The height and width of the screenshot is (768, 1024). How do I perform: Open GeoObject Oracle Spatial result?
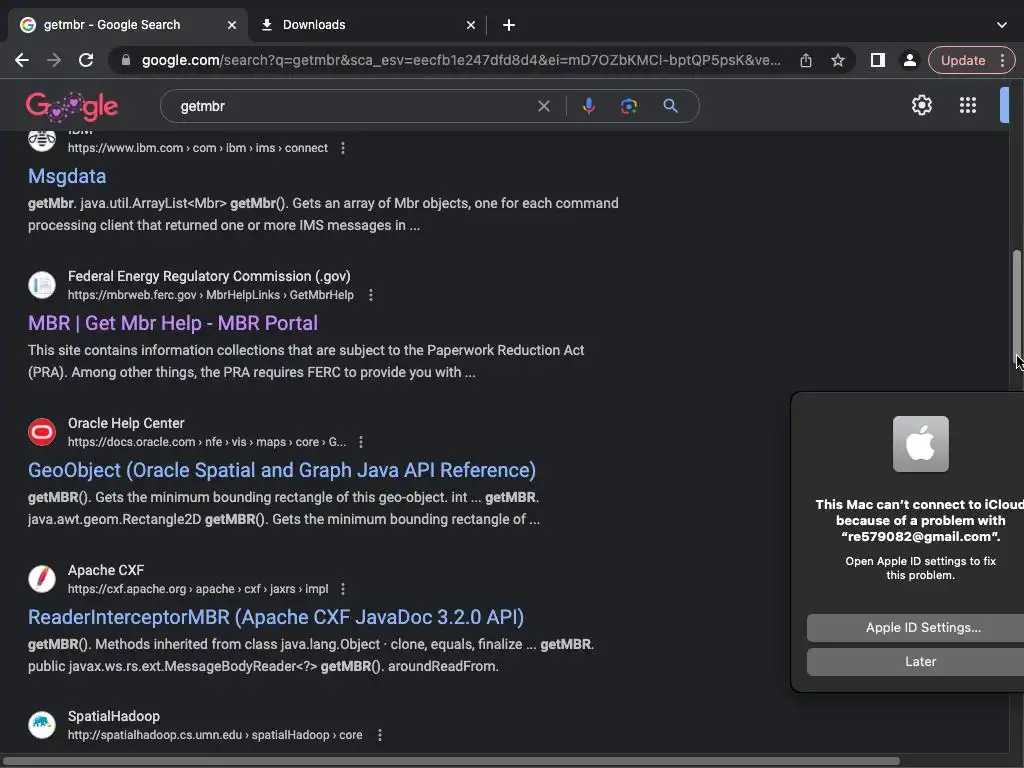coord(282,470)
